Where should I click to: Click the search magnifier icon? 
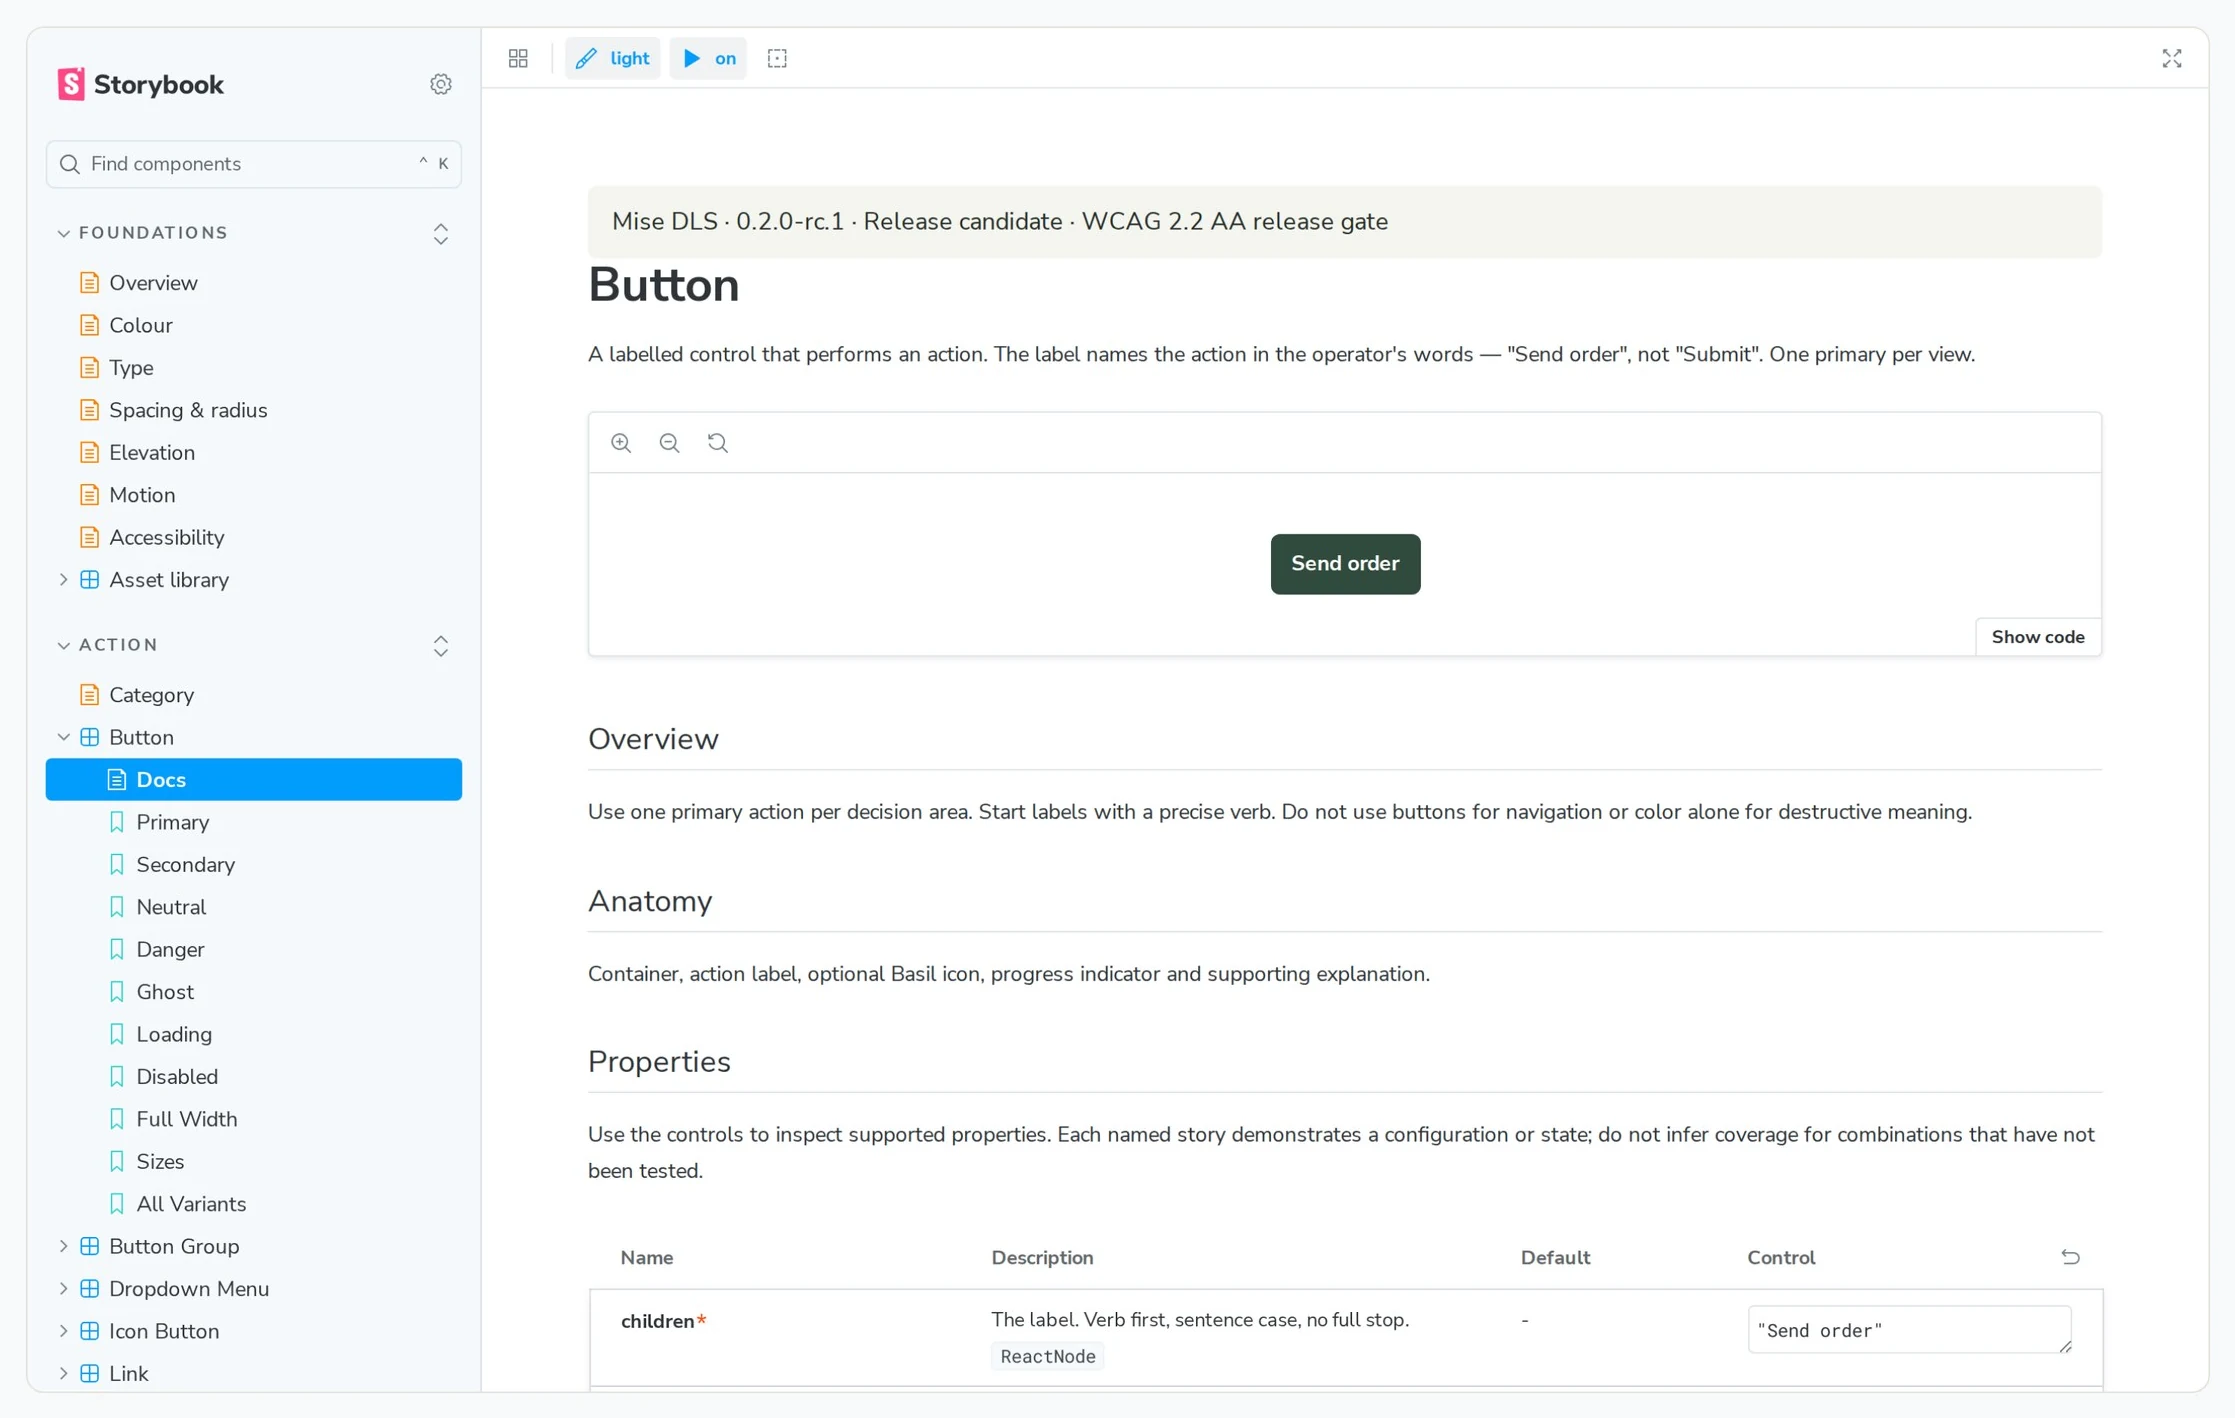pyautogui.click(x=70, y=164)
